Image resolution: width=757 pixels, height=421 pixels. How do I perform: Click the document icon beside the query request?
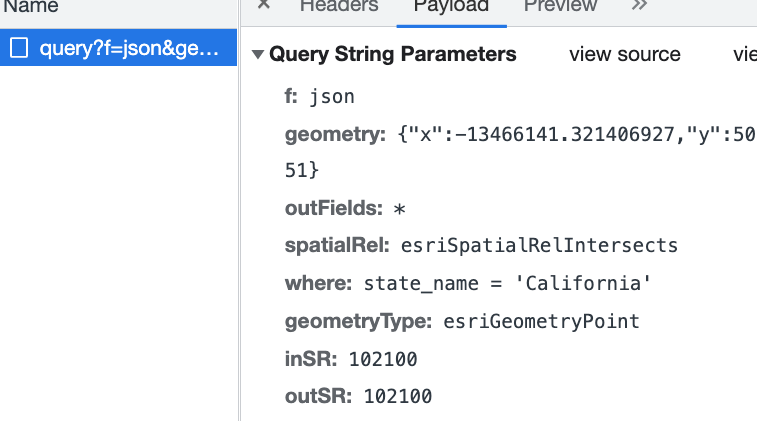19,47
